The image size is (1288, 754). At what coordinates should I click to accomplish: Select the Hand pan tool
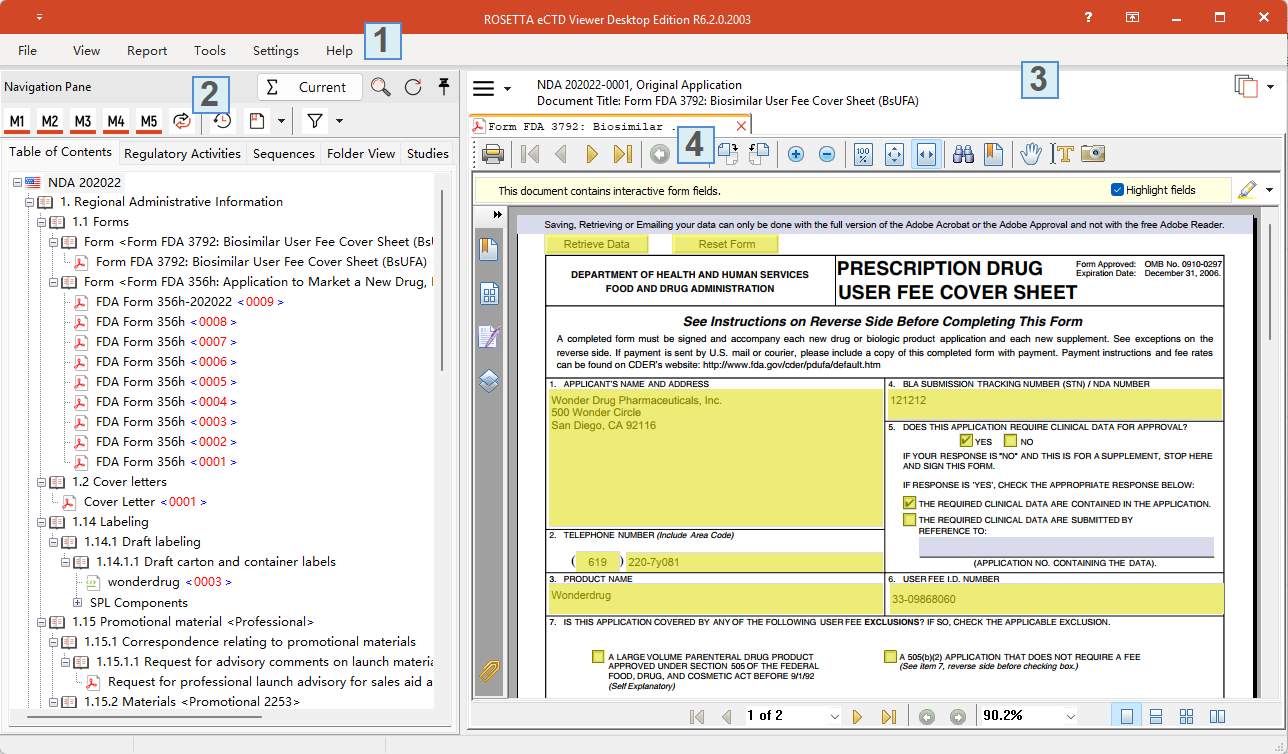pos(1031,154)
